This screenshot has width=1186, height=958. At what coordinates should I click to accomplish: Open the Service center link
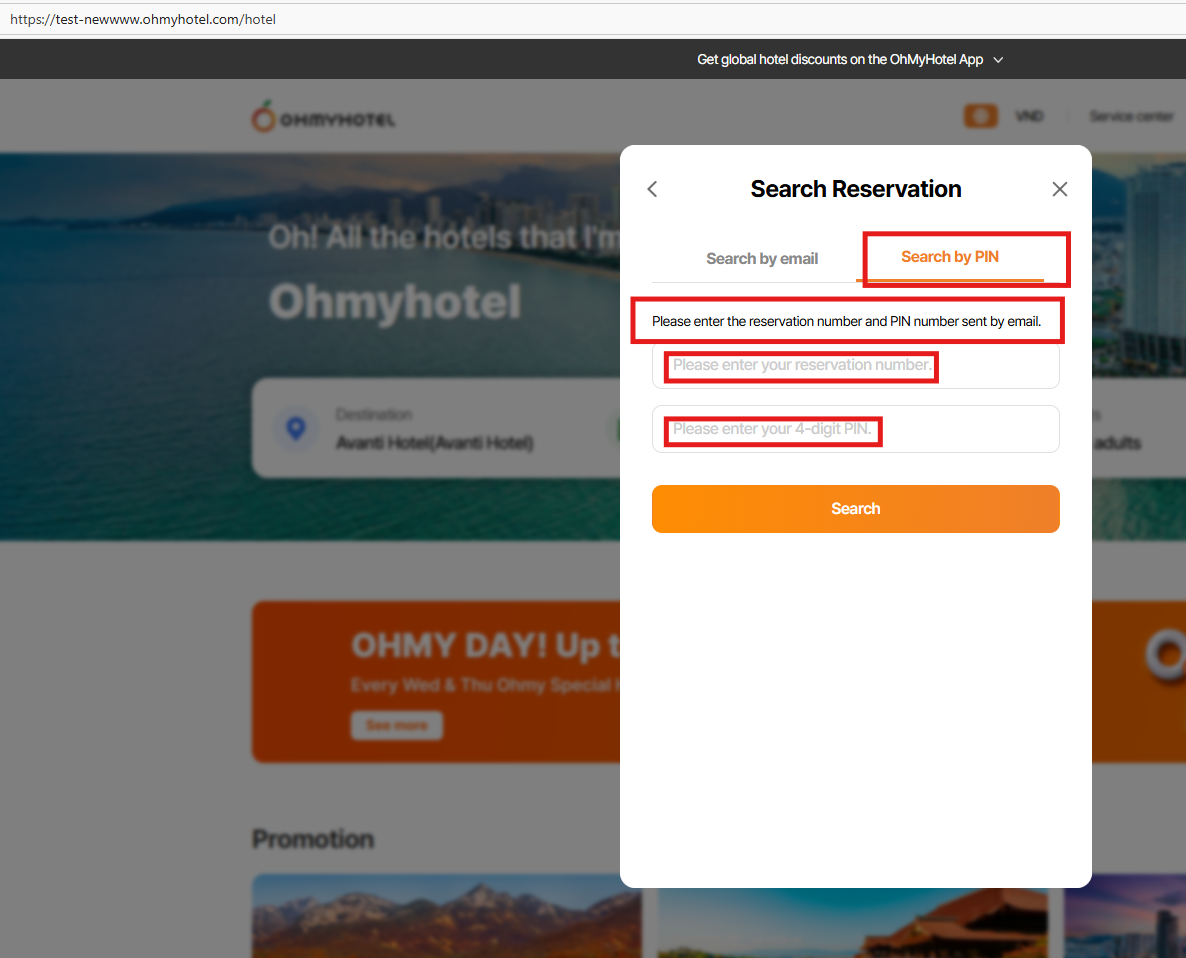tap(1131, 116)
